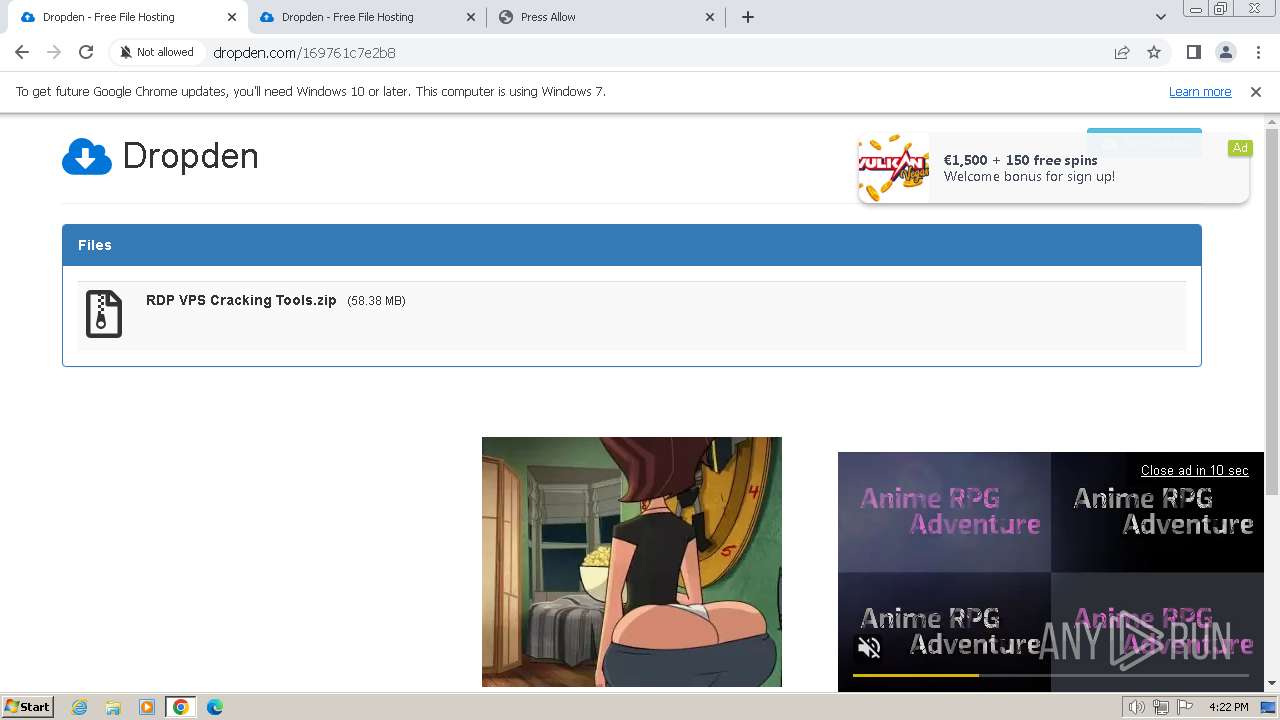Click the taskbar clock showing 4:22 PM

coord(1228,707)
